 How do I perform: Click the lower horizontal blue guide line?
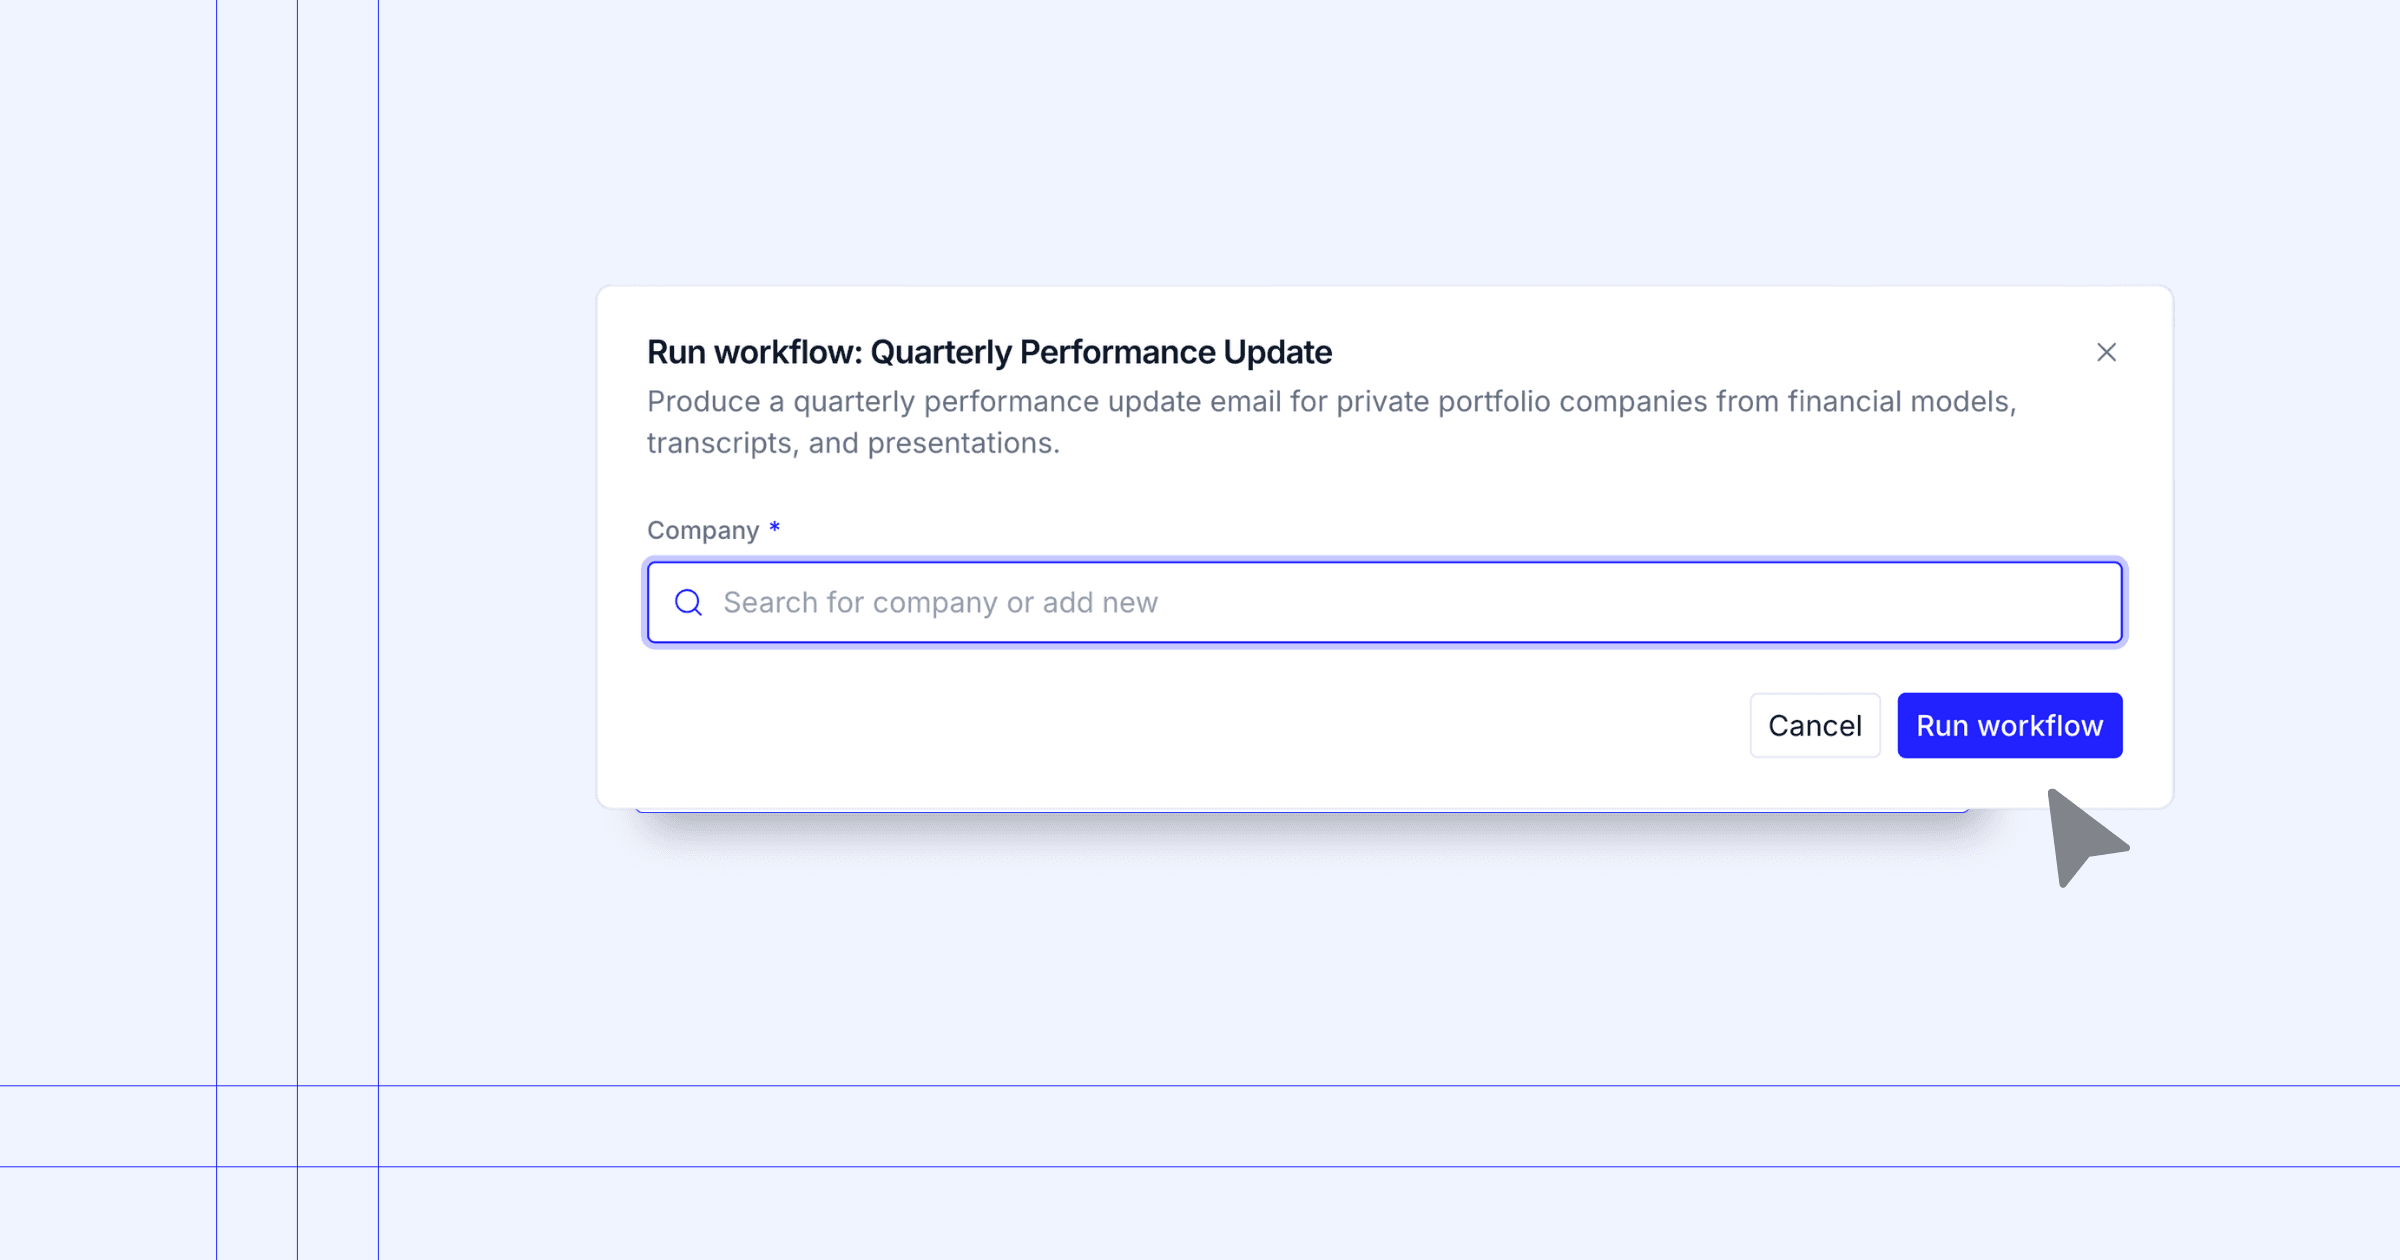pos(1300,1166)
